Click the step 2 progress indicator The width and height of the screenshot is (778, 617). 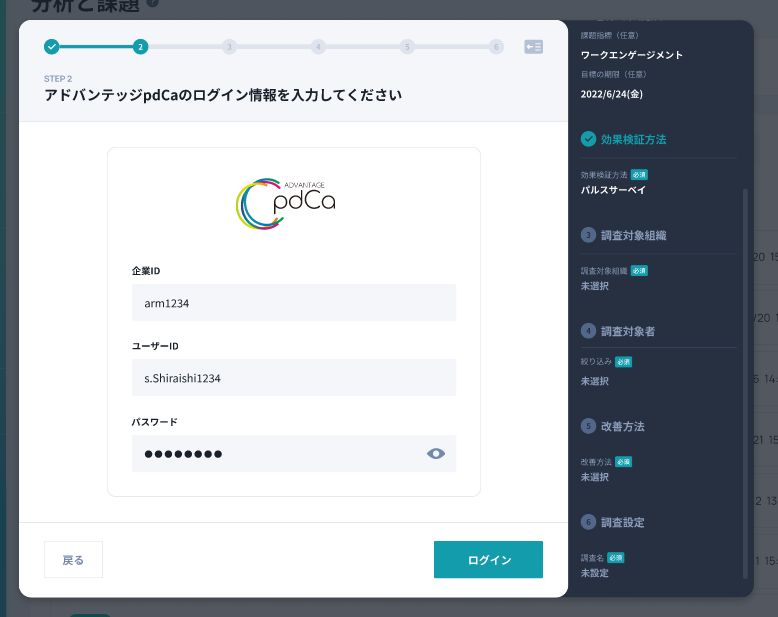click(x=140, y=47)
